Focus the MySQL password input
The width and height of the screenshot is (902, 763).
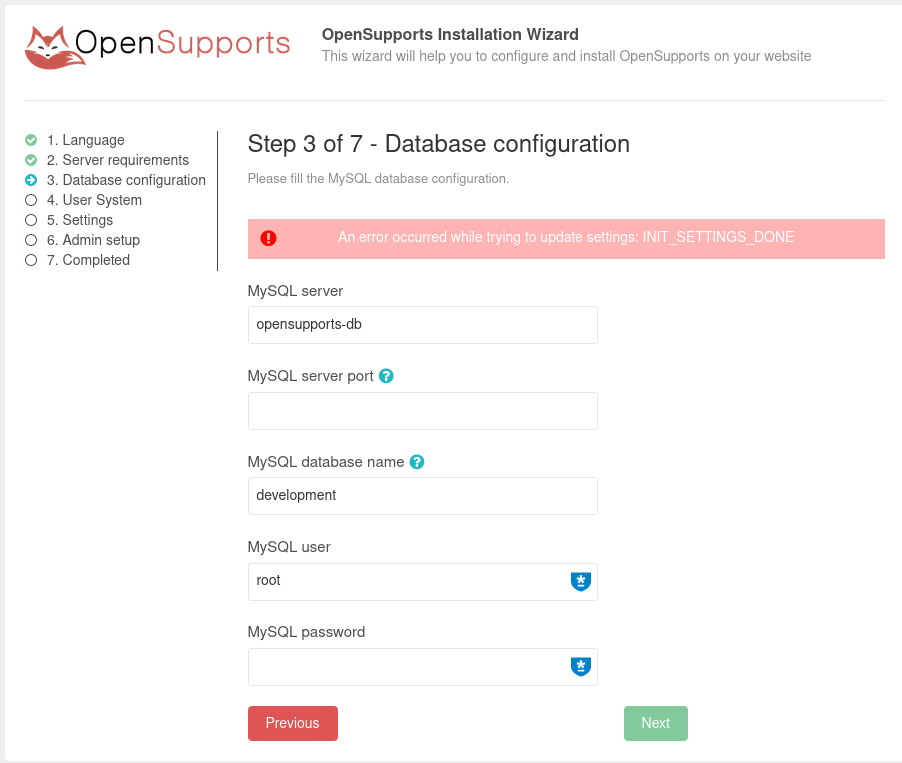(410, 666)
